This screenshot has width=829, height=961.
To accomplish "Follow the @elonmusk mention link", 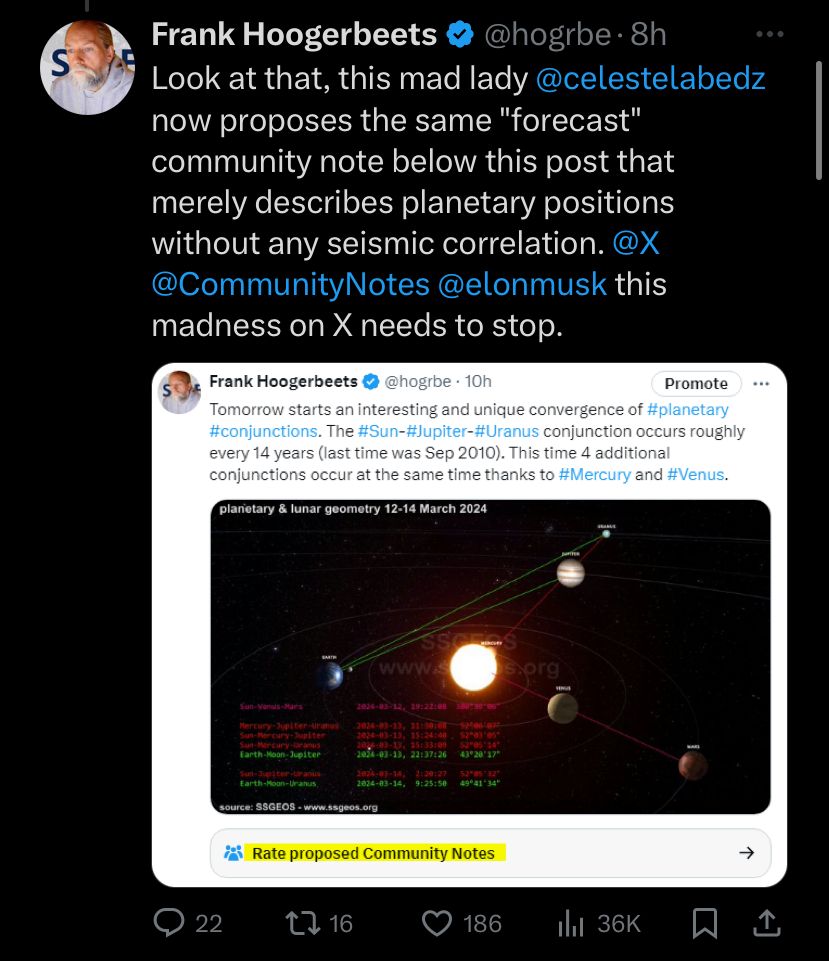I will tap(522, 284).
